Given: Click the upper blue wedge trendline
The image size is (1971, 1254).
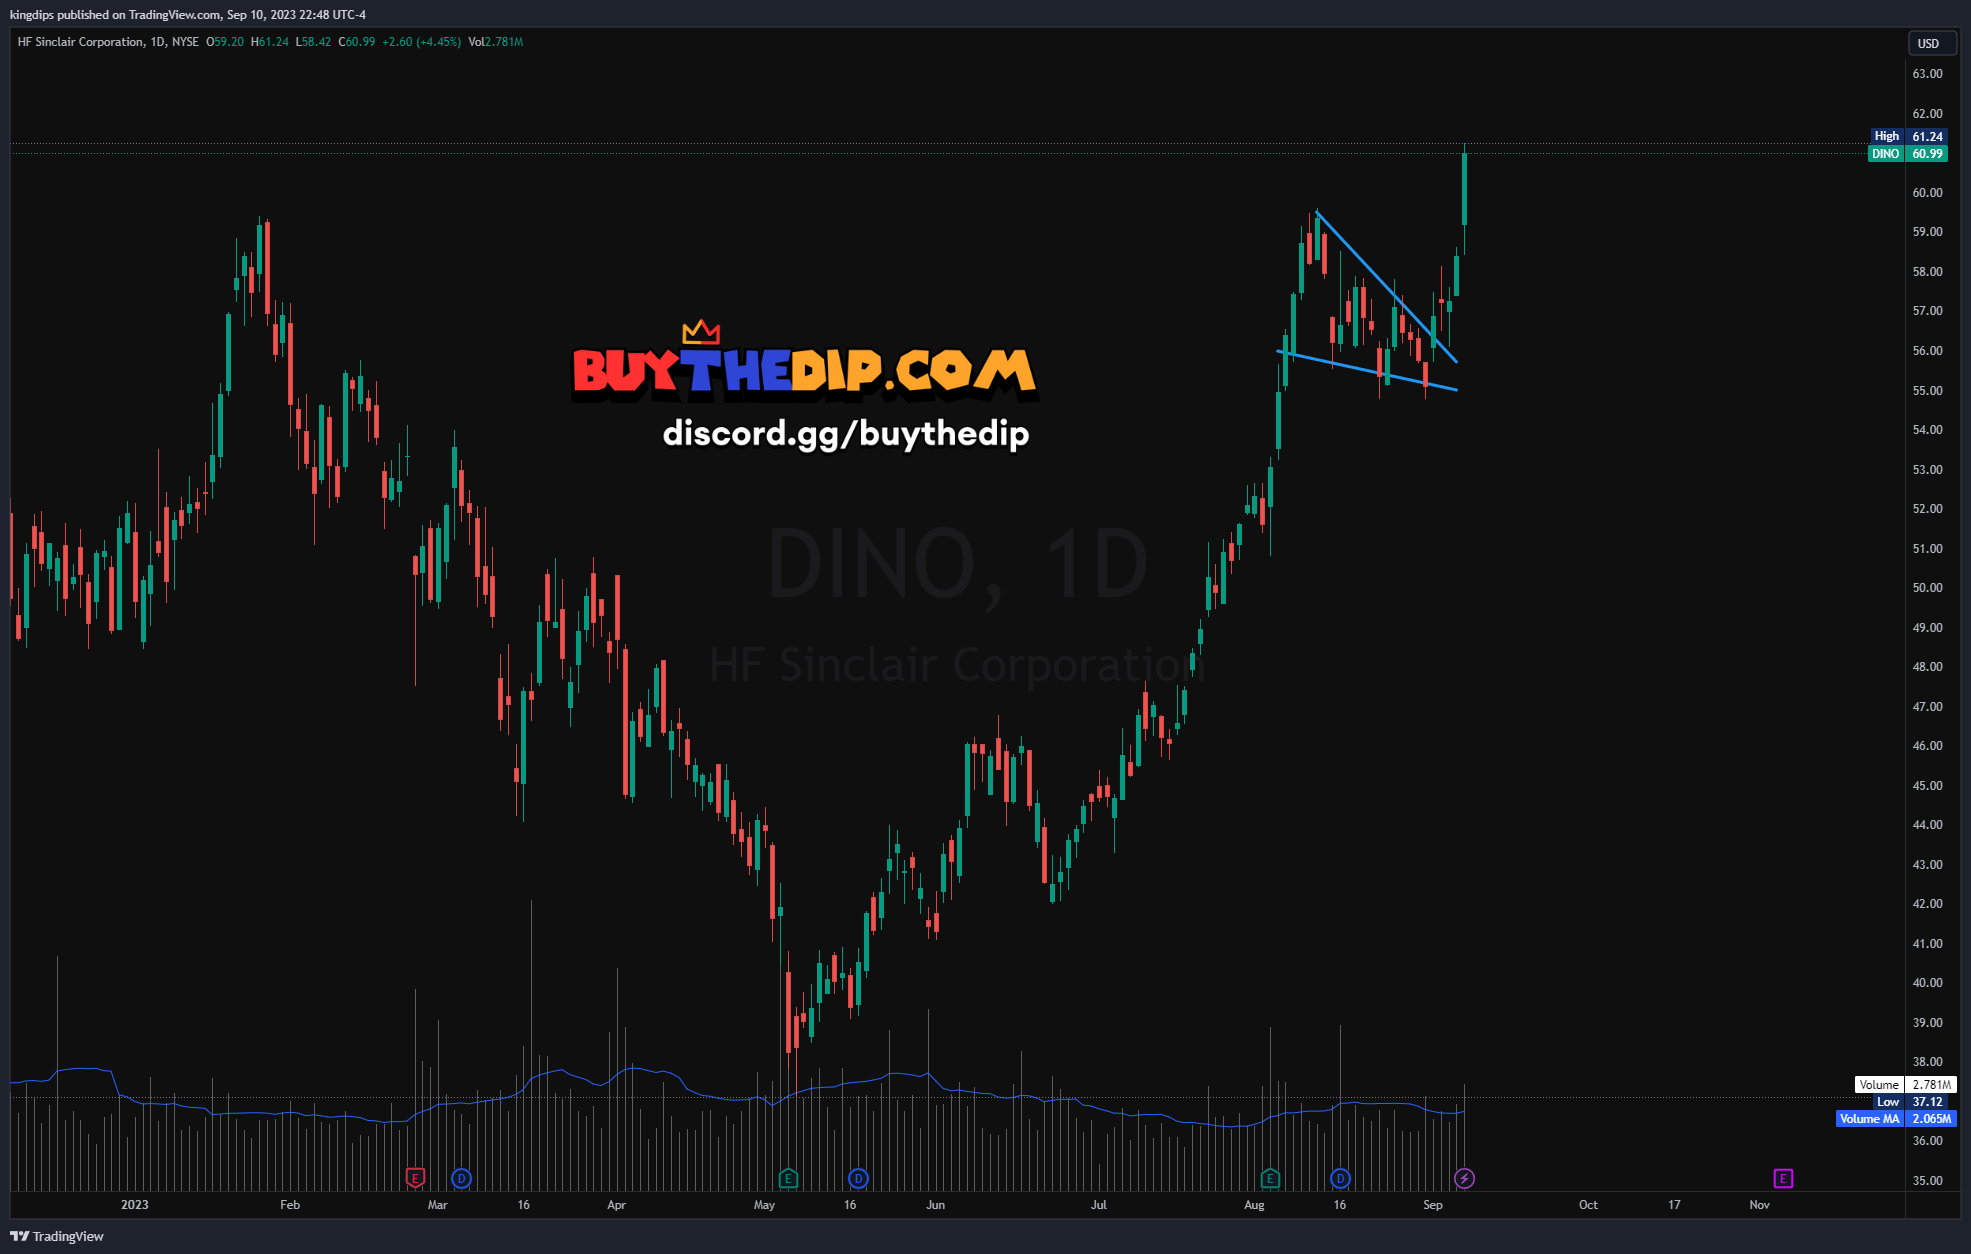Looking at the screenshot, I should (1386, 286).
